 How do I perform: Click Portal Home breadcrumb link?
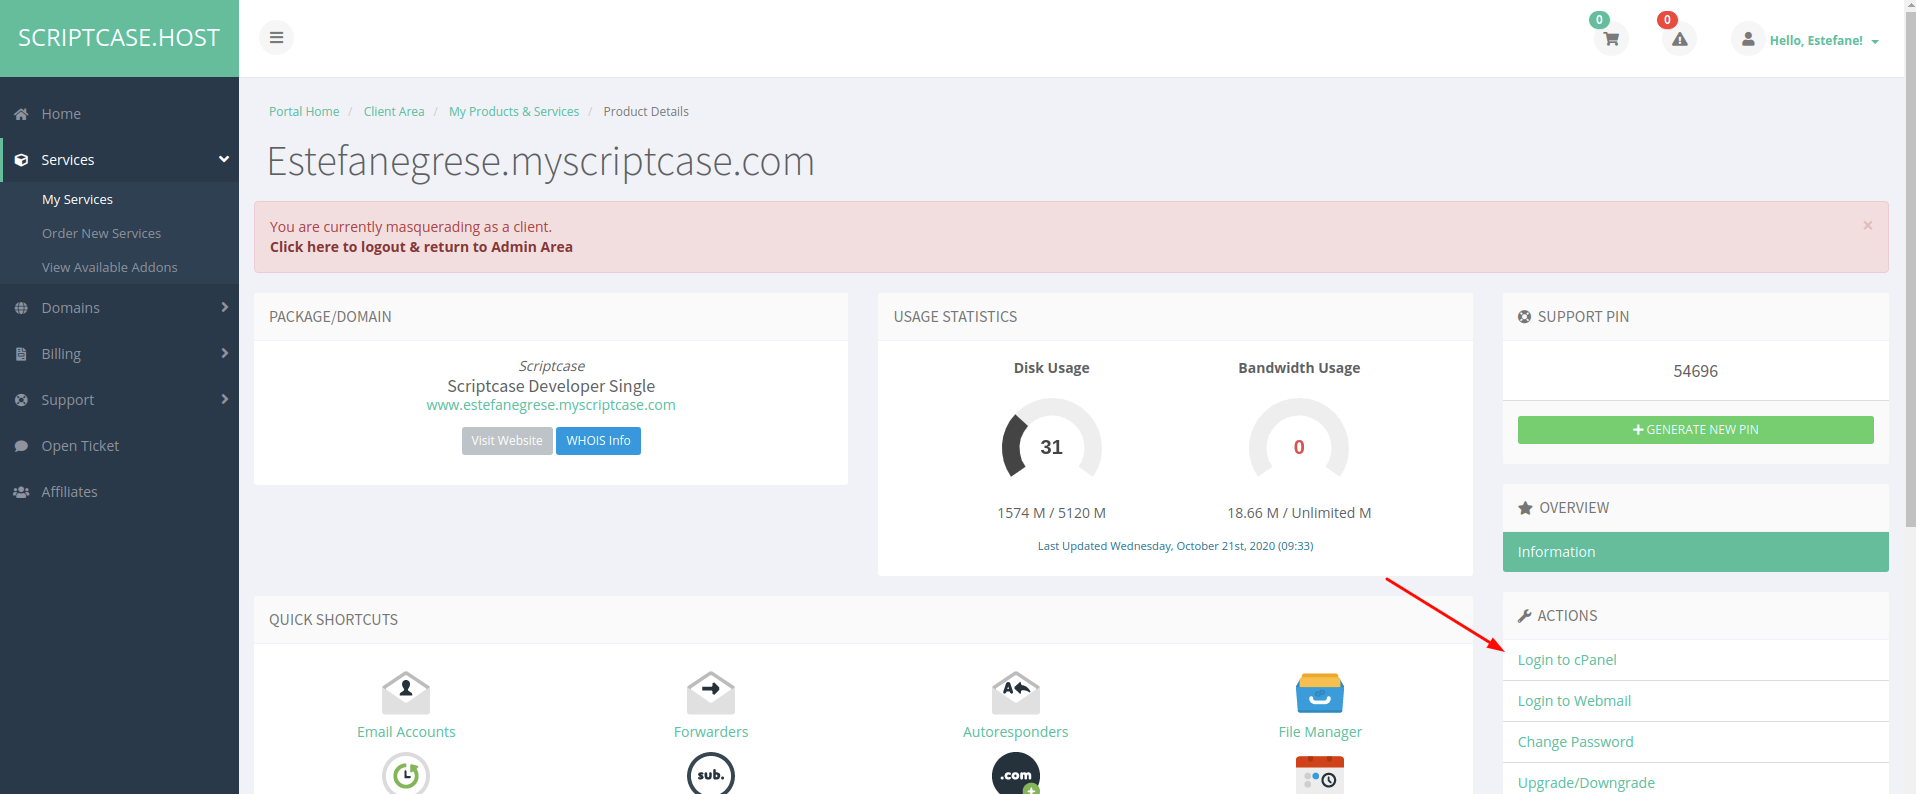pyautogui.click(x=304, y=112)
